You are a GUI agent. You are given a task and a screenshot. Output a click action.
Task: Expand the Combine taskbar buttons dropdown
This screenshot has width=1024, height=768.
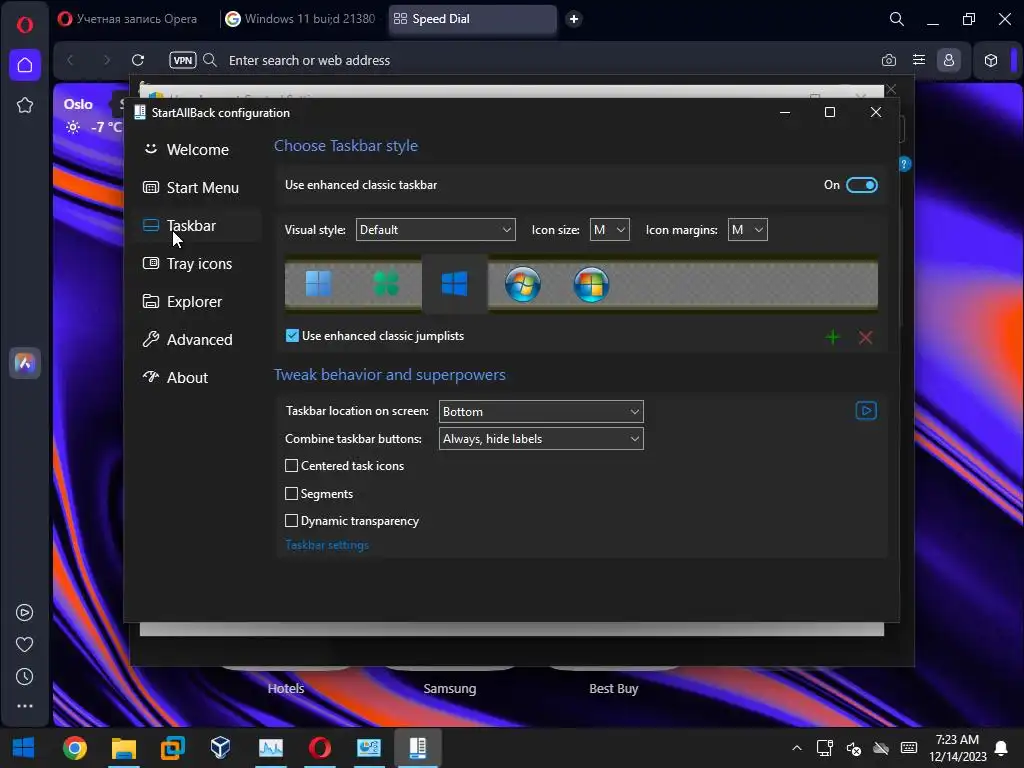(x=541, y=439)
